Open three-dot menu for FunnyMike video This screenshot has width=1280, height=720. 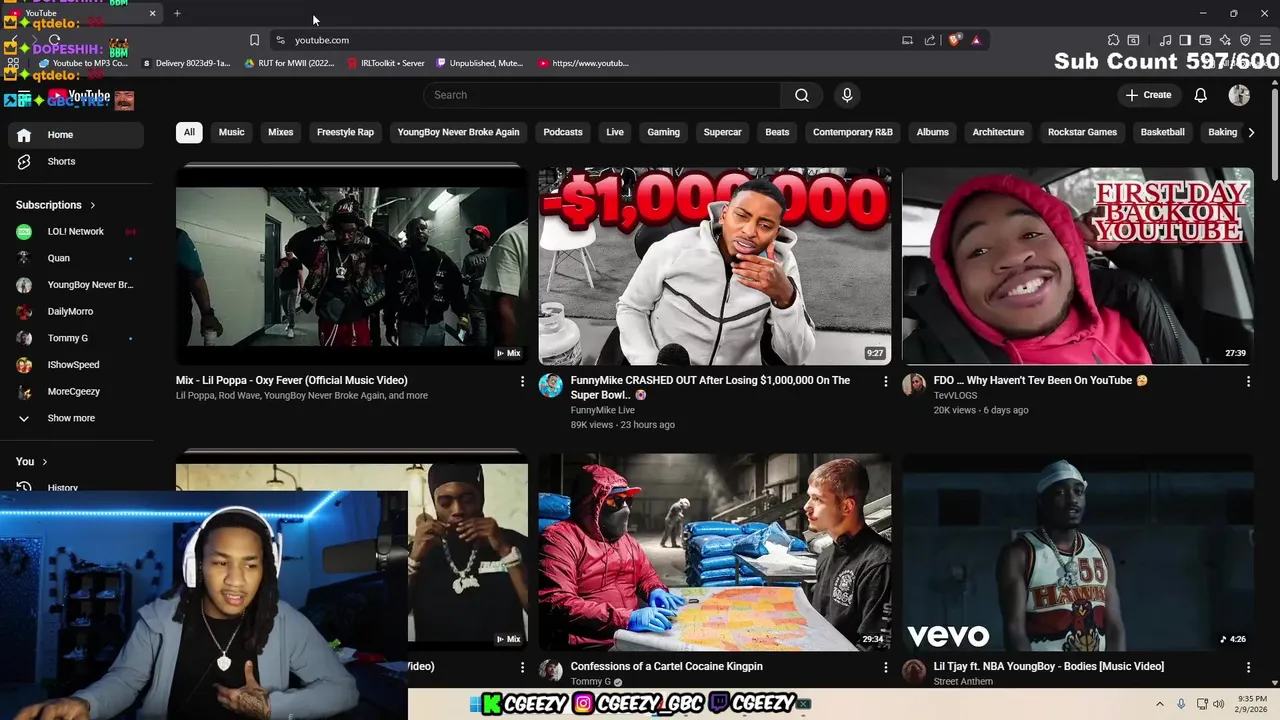click(x=885, y=381)
